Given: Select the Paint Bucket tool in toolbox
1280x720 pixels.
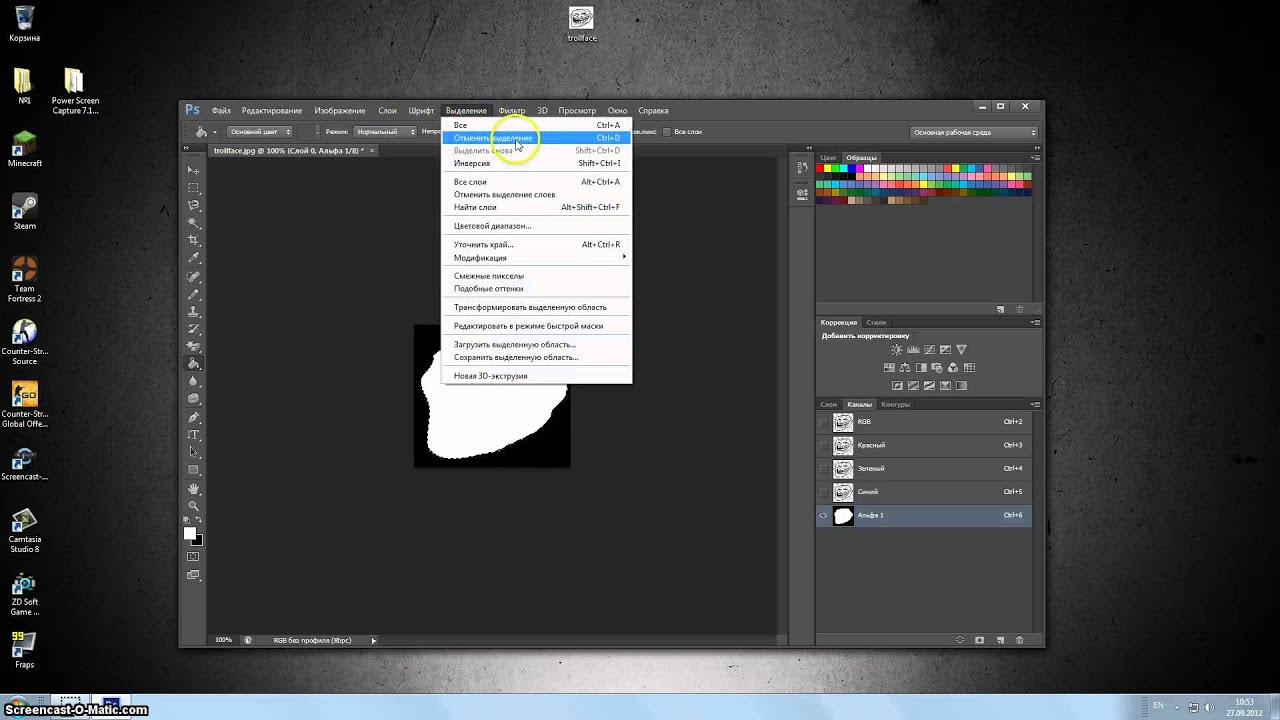Looking at the screenshot, I should click(x=193, y=363).
